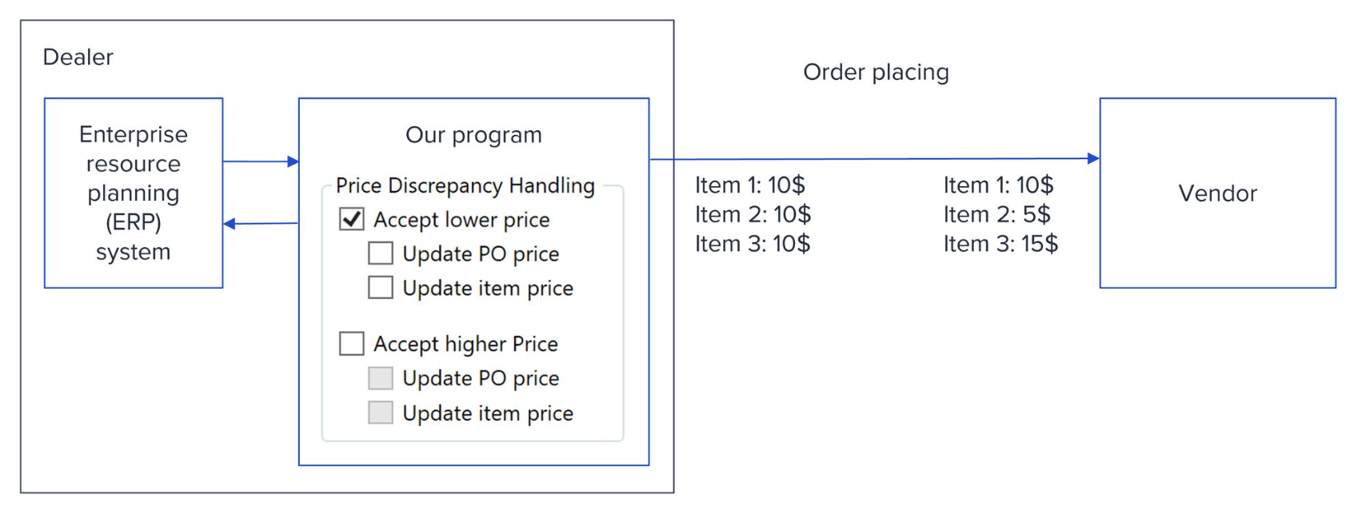This screenshot has height=518, width=1366.
Task: Select the Enterprise resource planning (ERP) system box
Action: 133,193
